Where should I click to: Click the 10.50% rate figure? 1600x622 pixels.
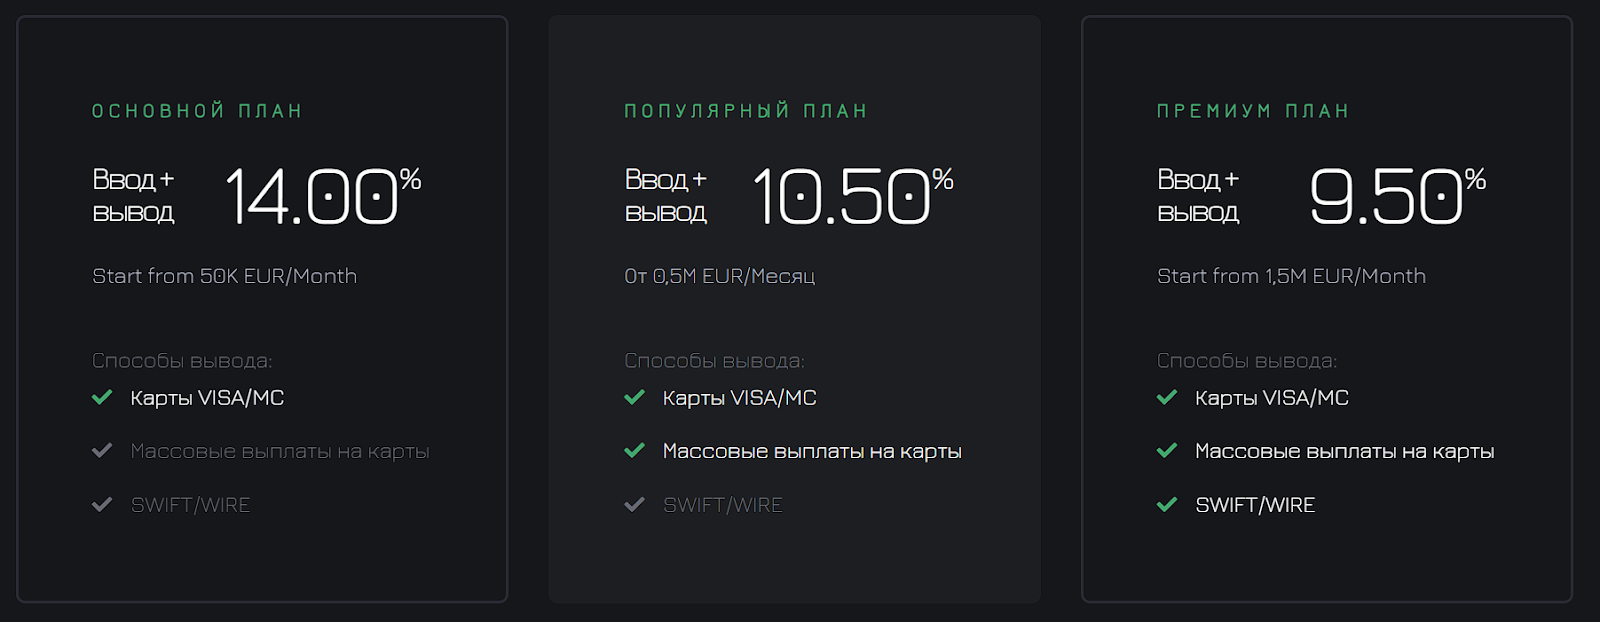(x=852, y=196)
